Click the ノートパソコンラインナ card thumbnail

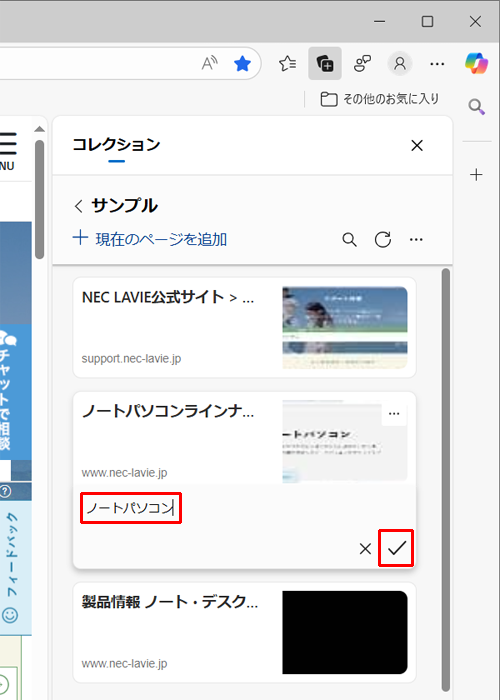[x=345, y=441]
